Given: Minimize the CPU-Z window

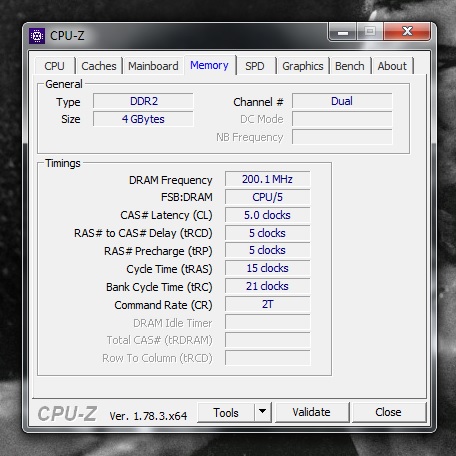Looking at the screenshot, I should coord(343,32).
